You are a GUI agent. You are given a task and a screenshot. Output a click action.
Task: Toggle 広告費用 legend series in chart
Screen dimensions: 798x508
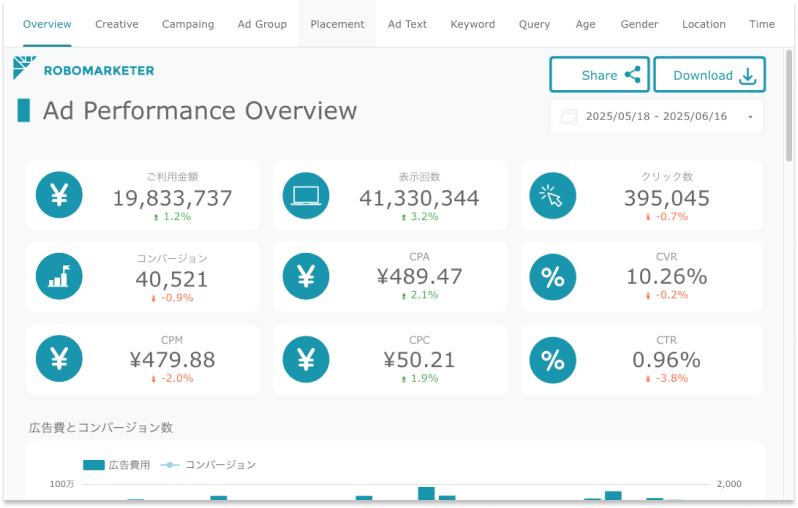[116, 465]
